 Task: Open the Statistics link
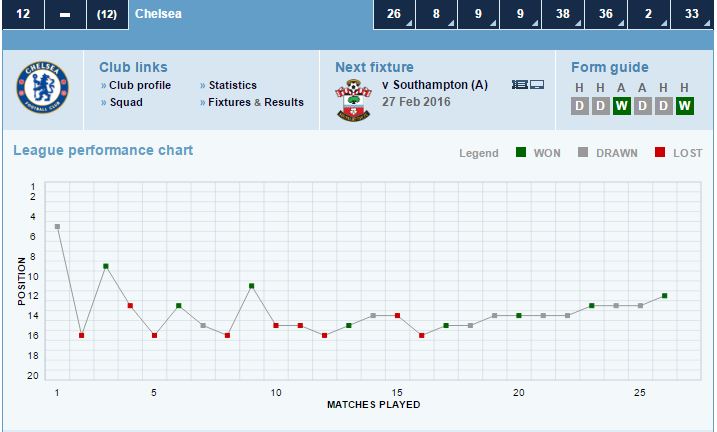point(232,85)
